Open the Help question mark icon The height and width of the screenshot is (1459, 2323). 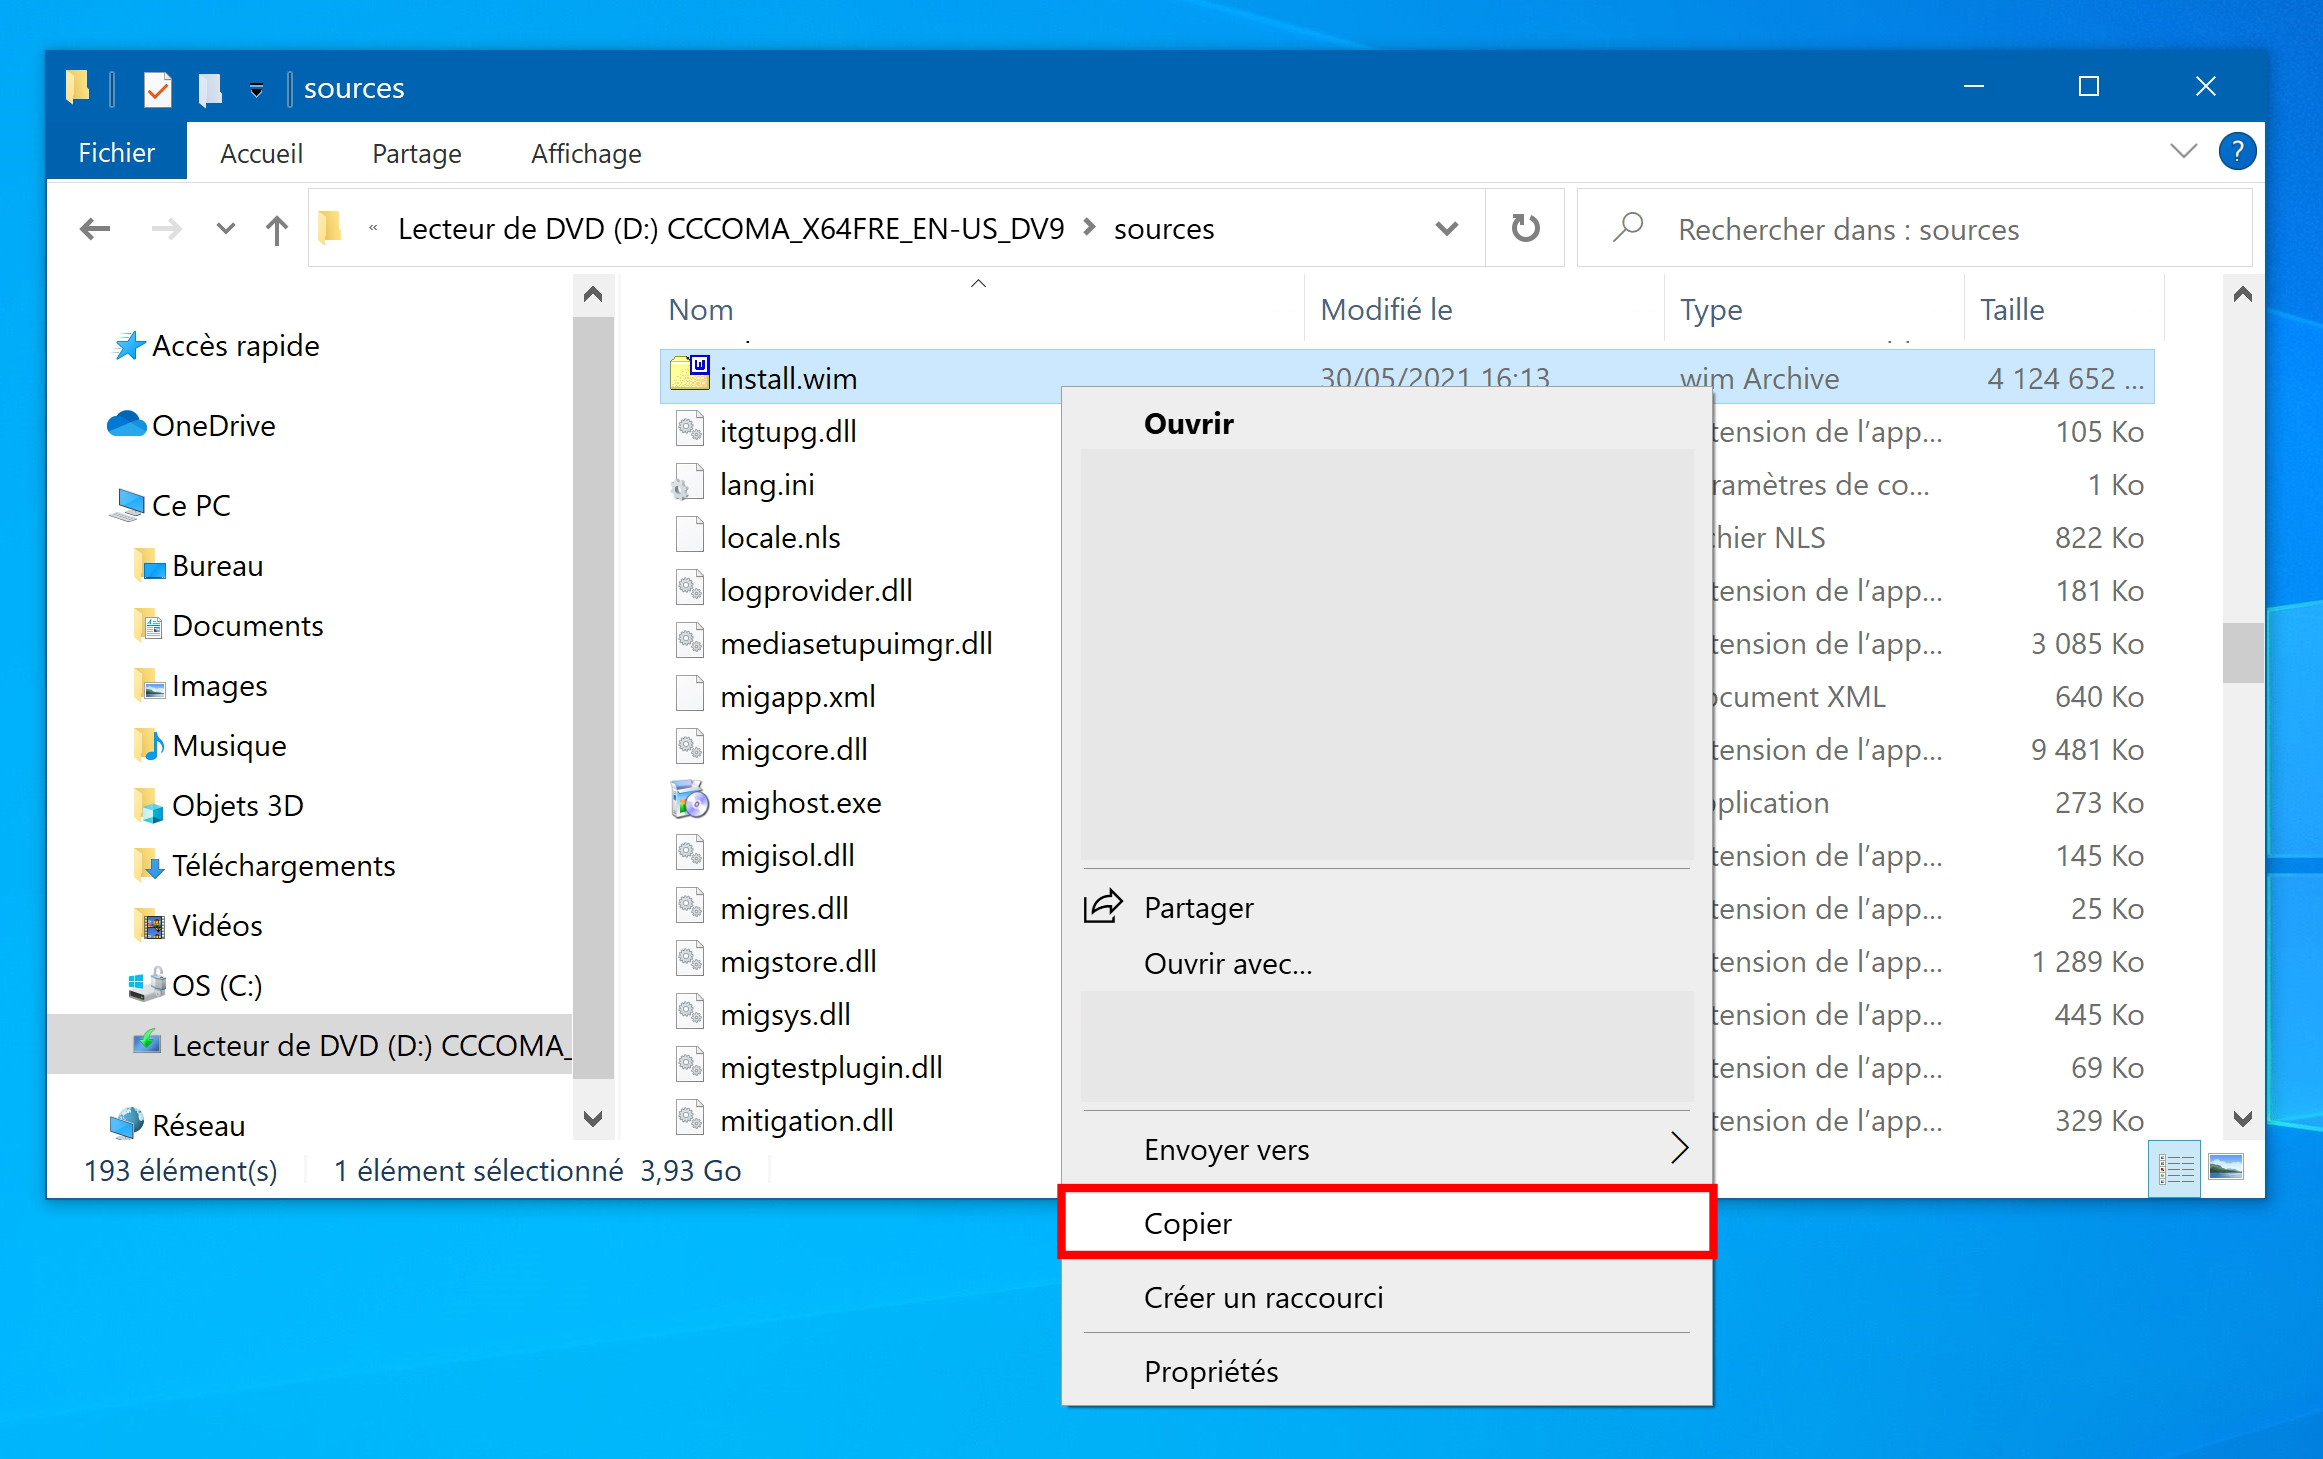click(x=2236, y=152)
